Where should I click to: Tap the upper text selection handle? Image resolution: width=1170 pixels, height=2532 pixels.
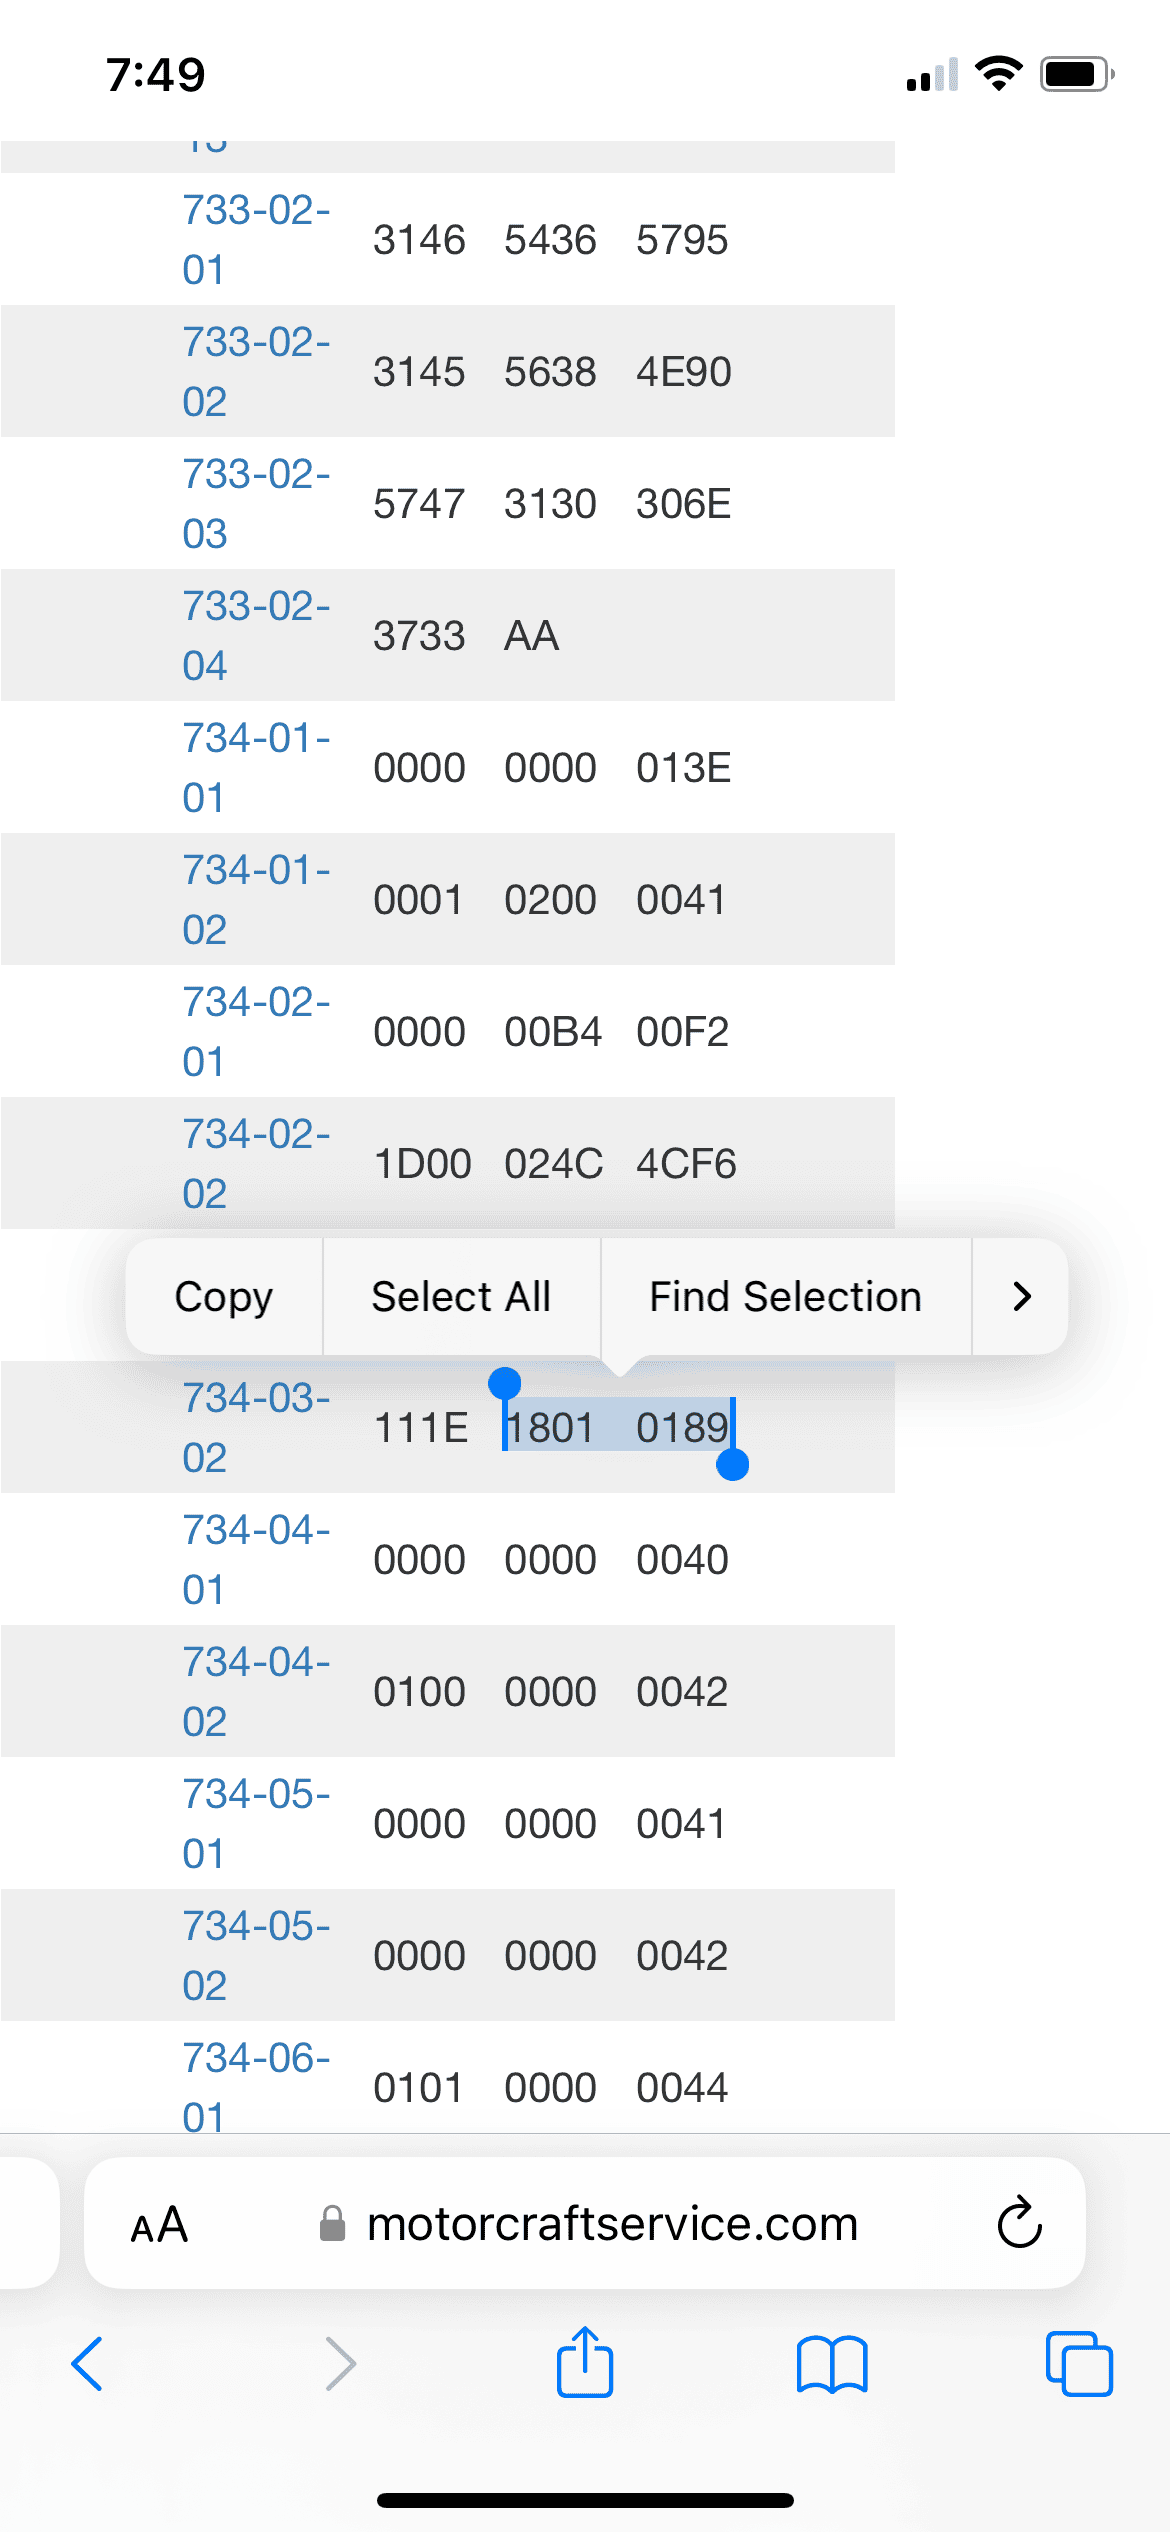click(x=504, y=1384)
